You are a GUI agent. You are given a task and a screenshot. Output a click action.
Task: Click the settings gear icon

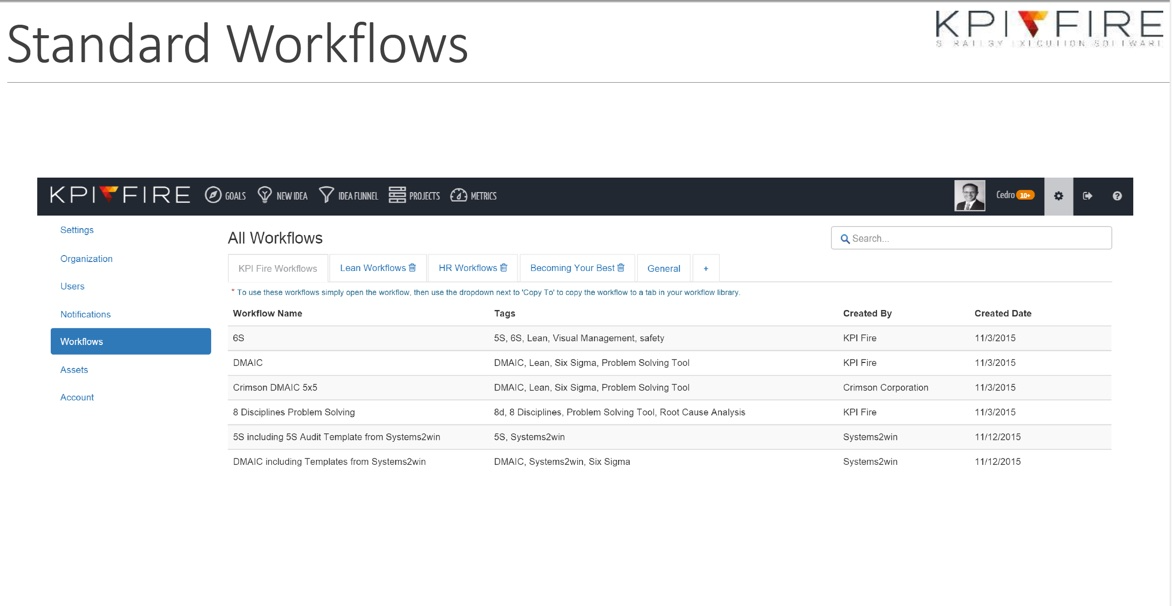pyautogui.click(x=1059, y=196)
